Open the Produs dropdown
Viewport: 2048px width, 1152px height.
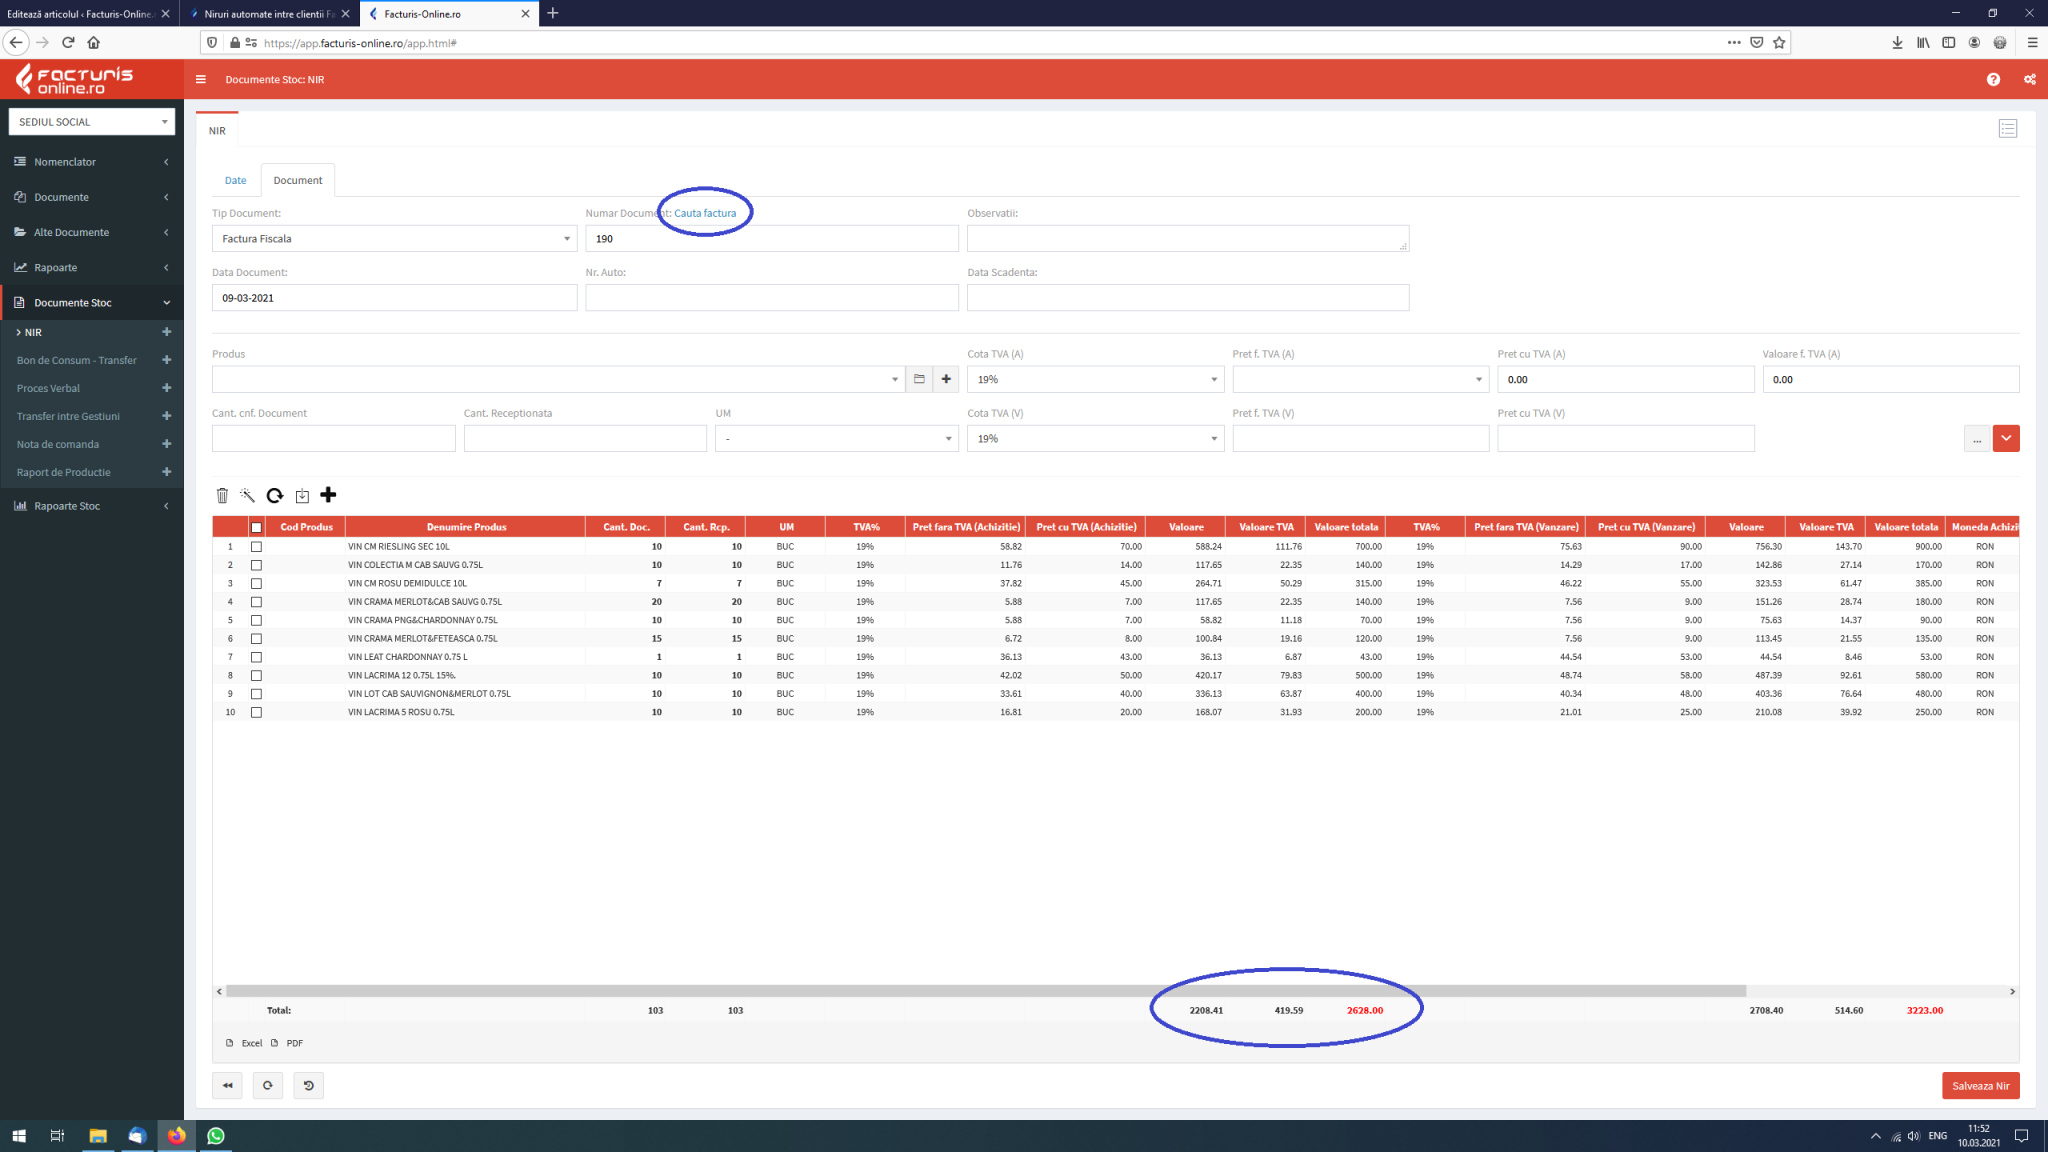(x=558, y=379)
